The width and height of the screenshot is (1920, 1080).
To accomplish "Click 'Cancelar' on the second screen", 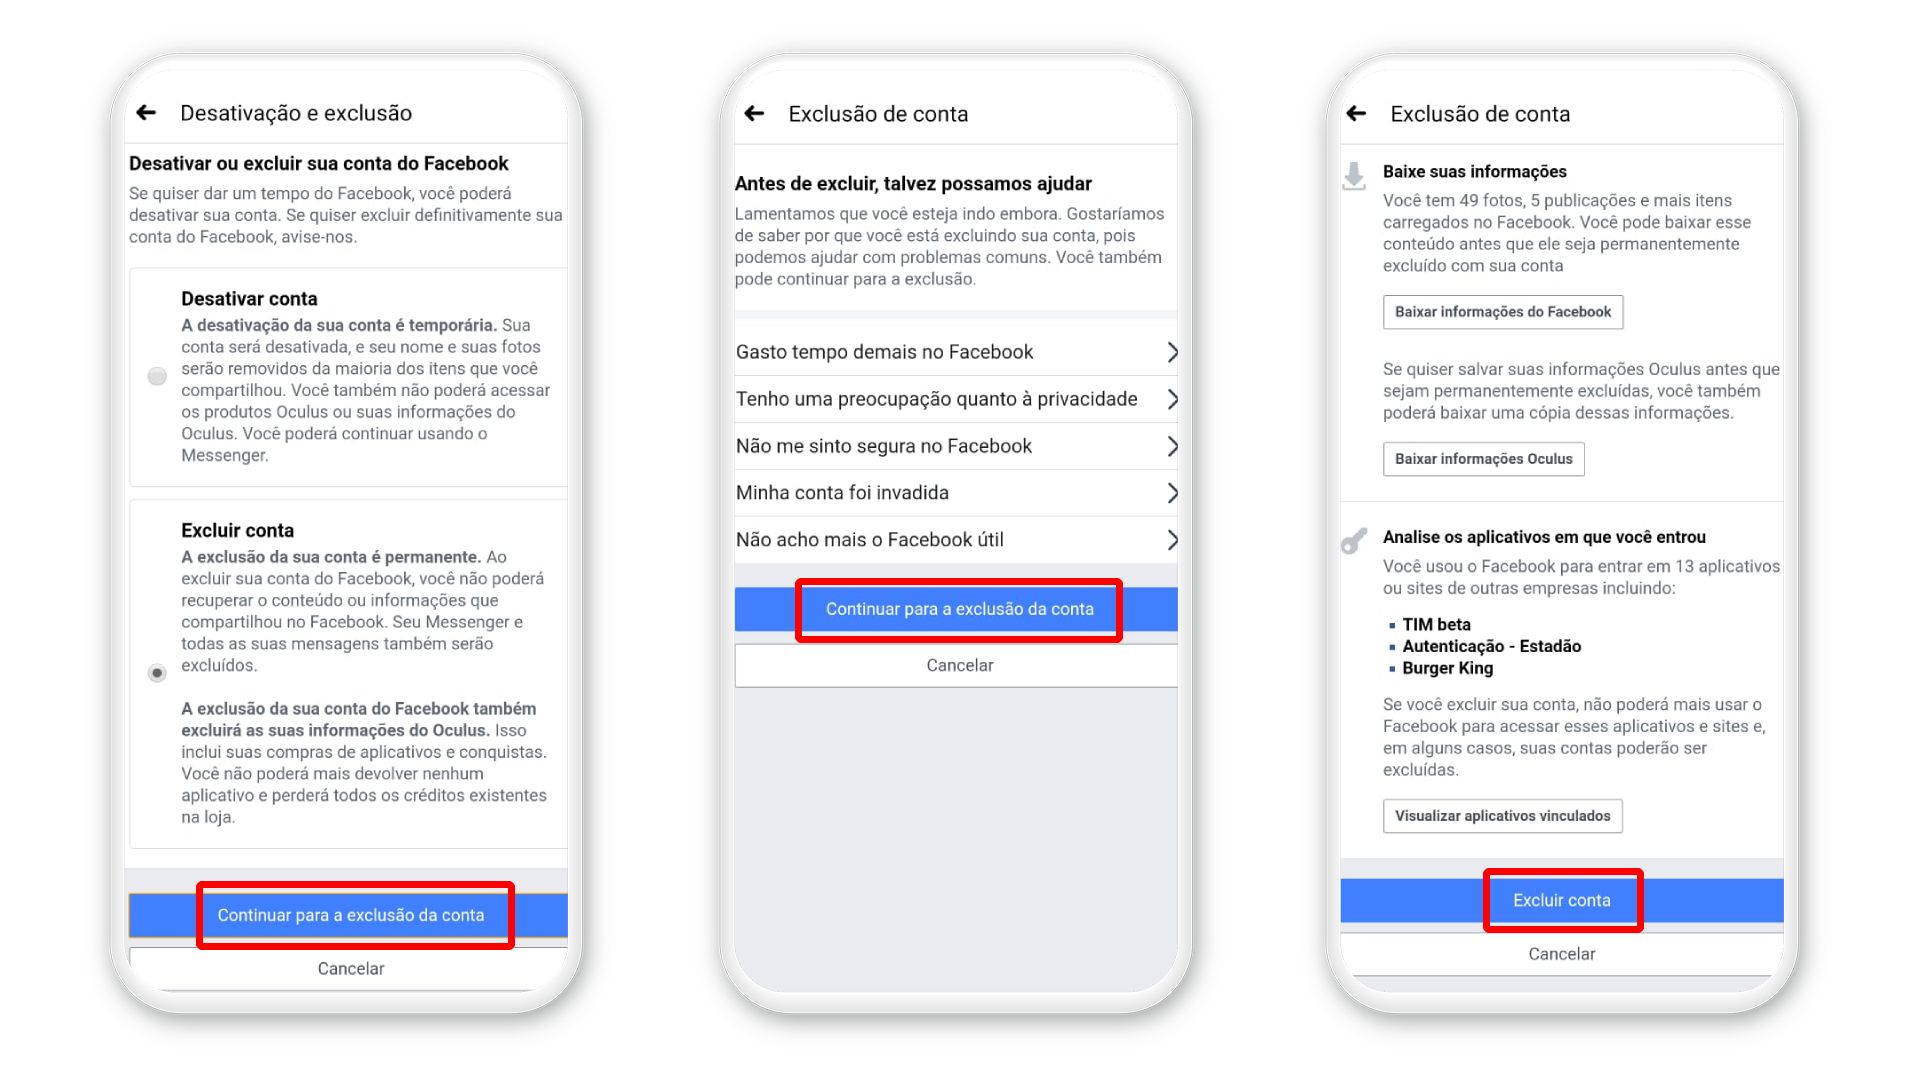I will 960,665.
